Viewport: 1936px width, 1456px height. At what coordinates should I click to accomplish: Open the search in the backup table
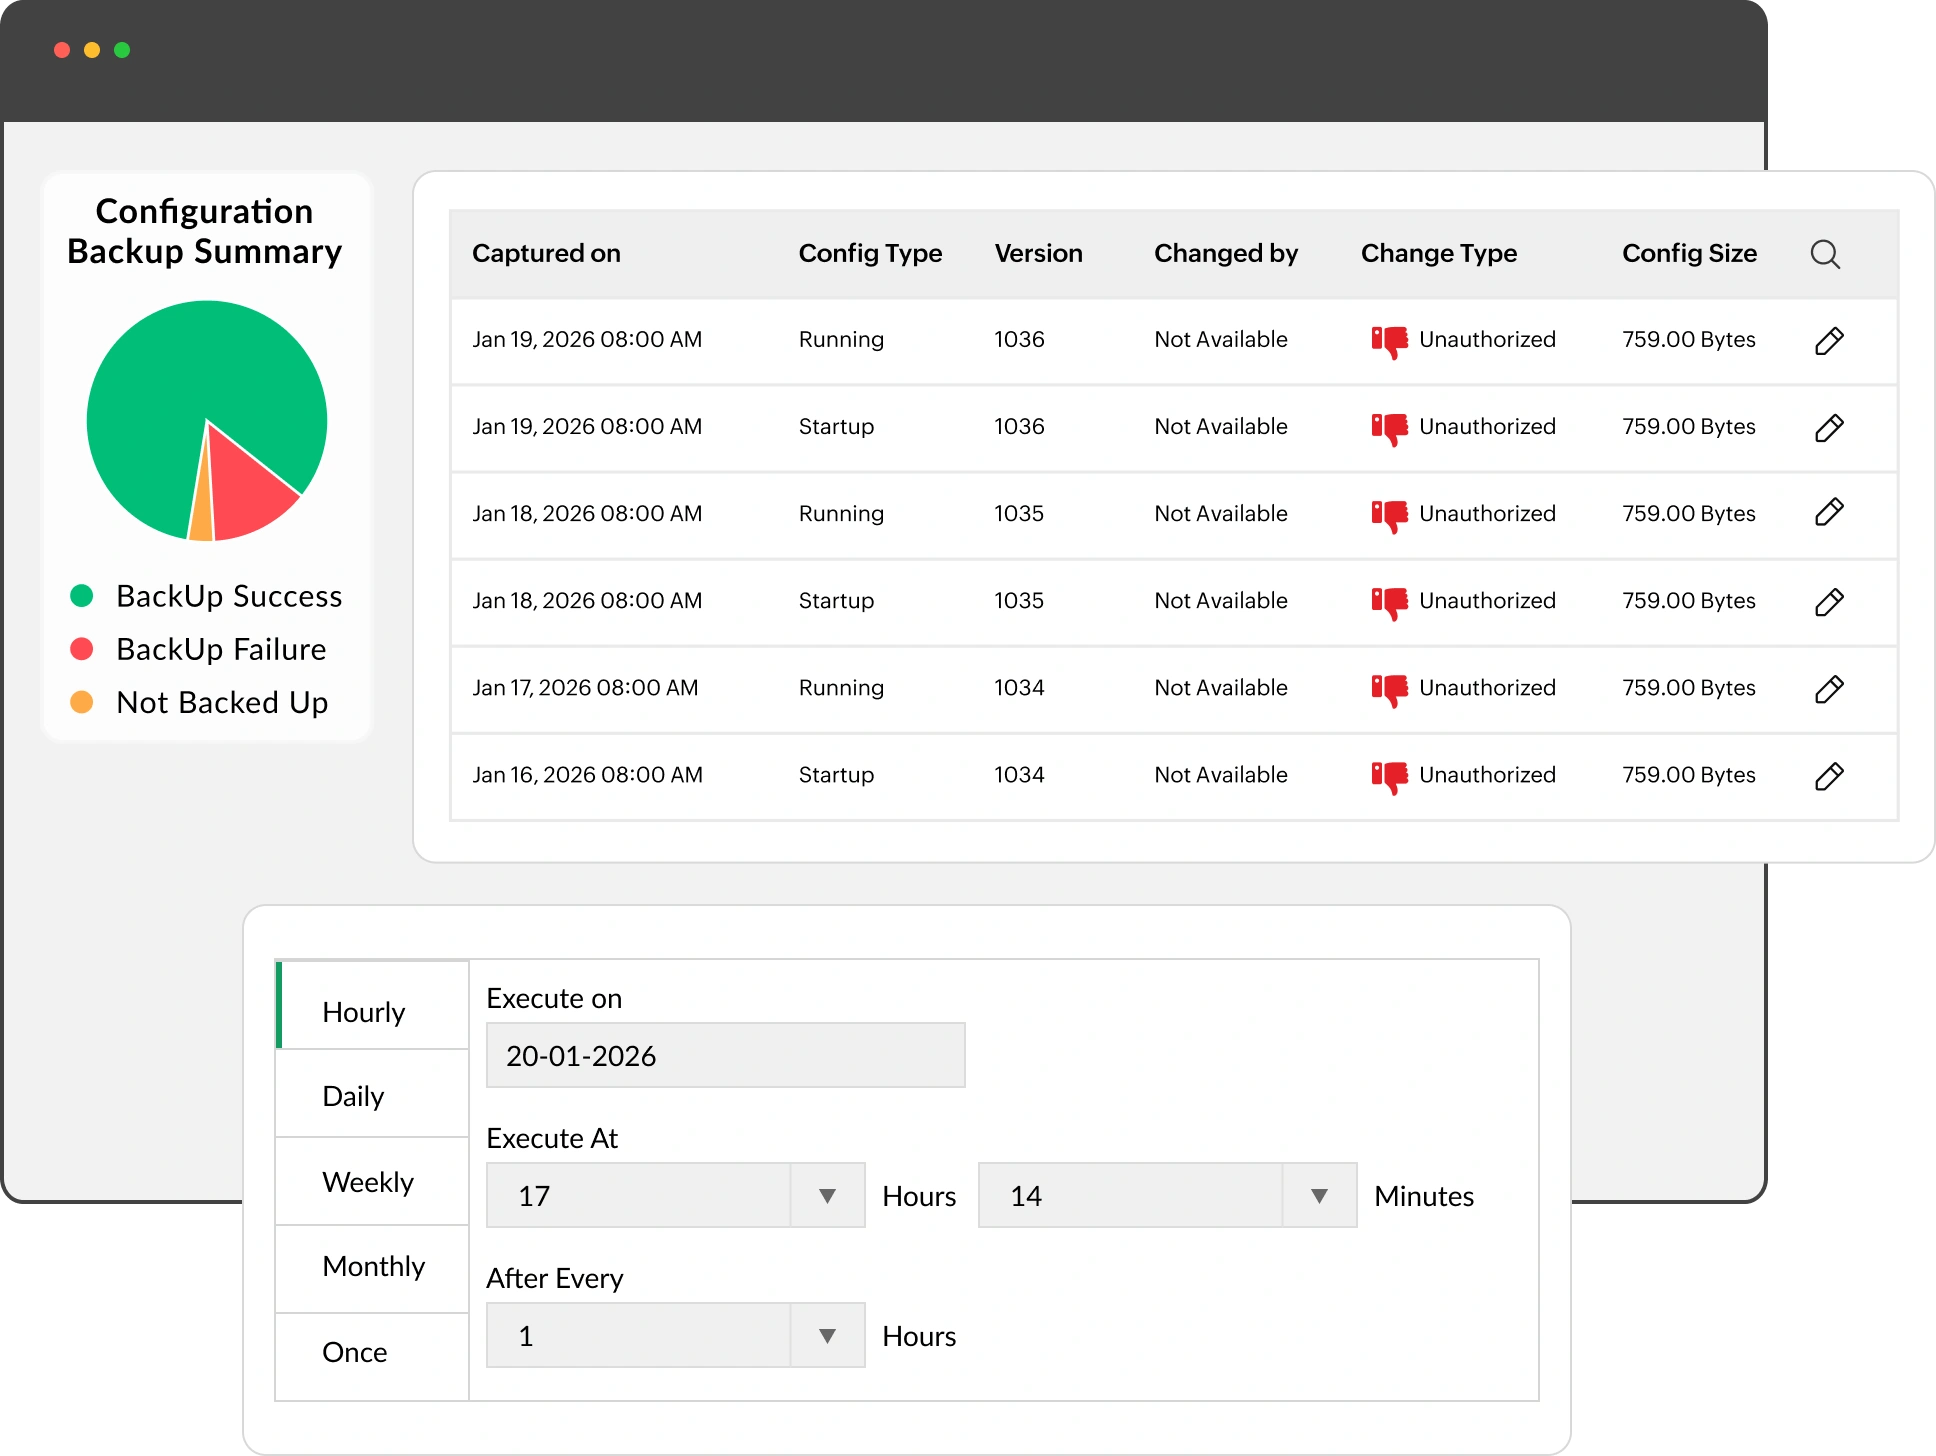(x=1826, y=253)
